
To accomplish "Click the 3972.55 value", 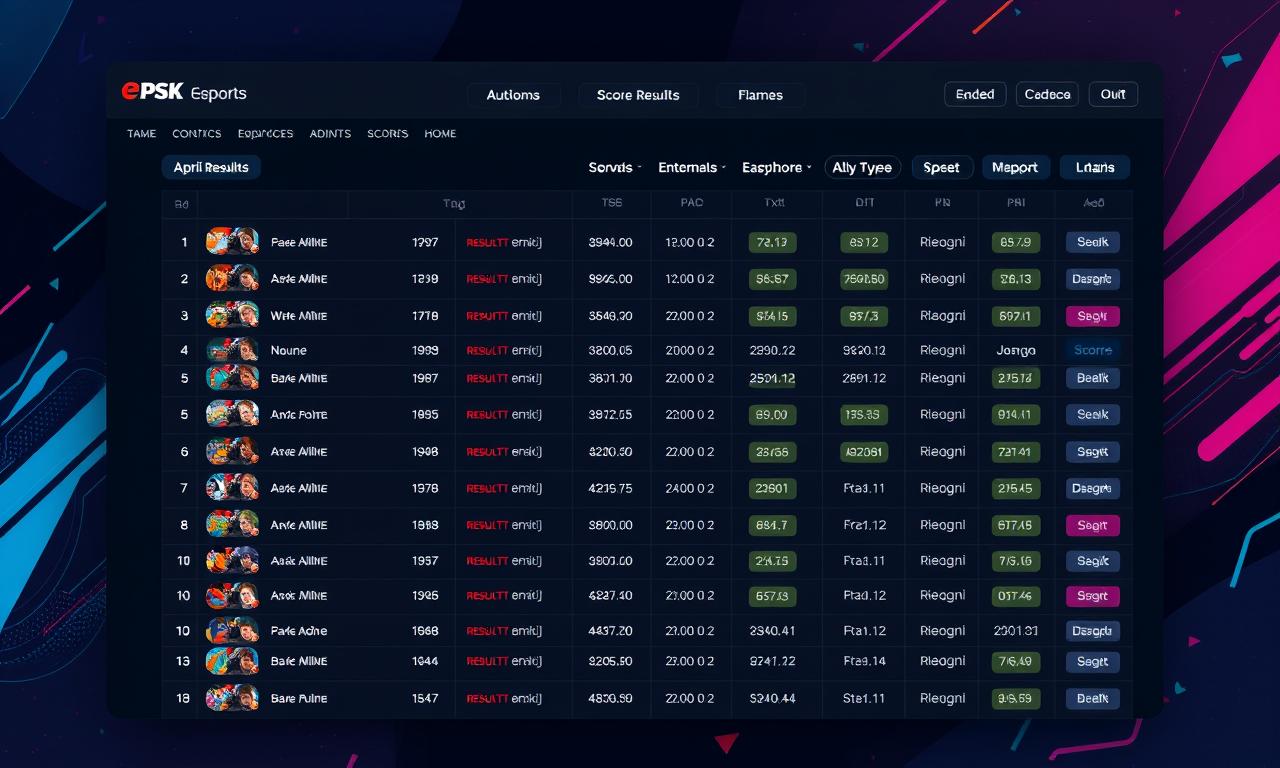I will (x=610, y=414).
